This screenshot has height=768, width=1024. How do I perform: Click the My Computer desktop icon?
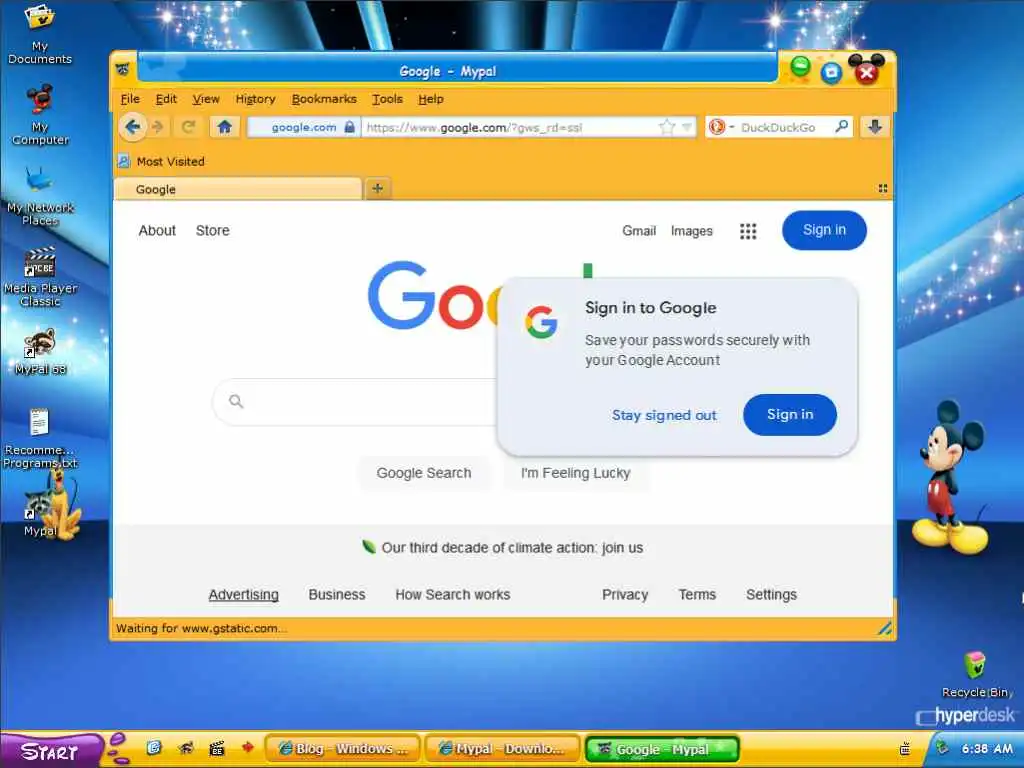click(40, 114)
